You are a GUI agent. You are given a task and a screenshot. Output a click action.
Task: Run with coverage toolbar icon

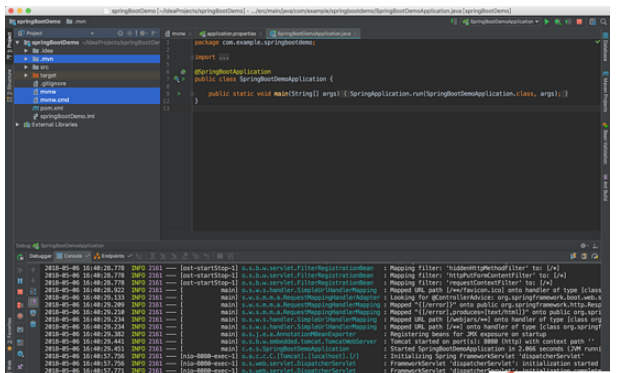(x=568, y=22)
